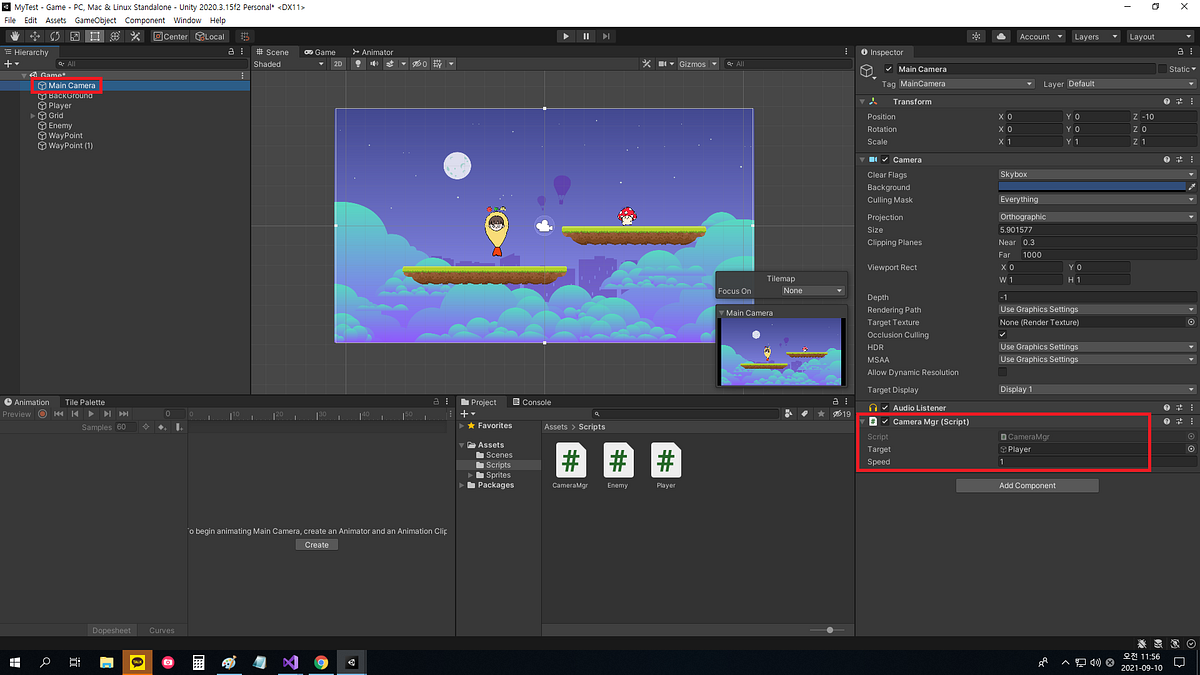Image resolution: width=1200 pixels, height=675 pixels.
Task: Select the Scale tool
Action: (x=74, y=36)
